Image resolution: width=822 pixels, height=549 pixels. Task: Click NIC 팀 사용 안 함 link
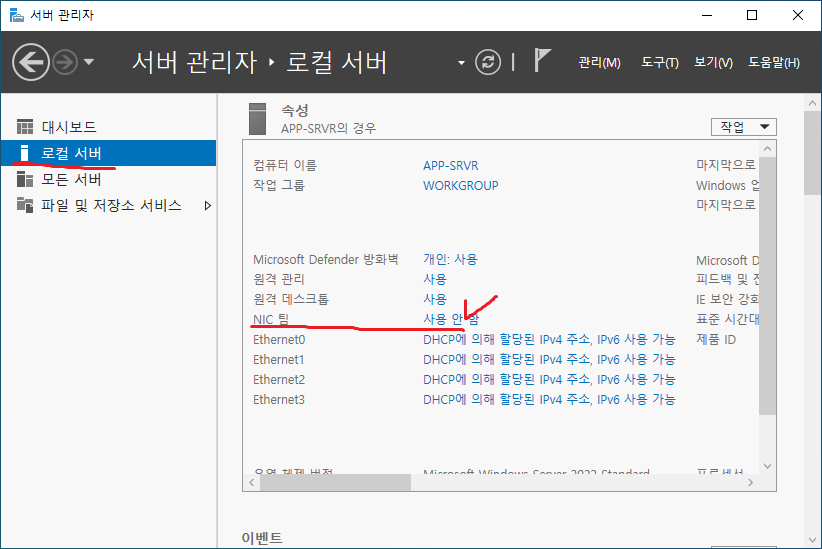451,319
